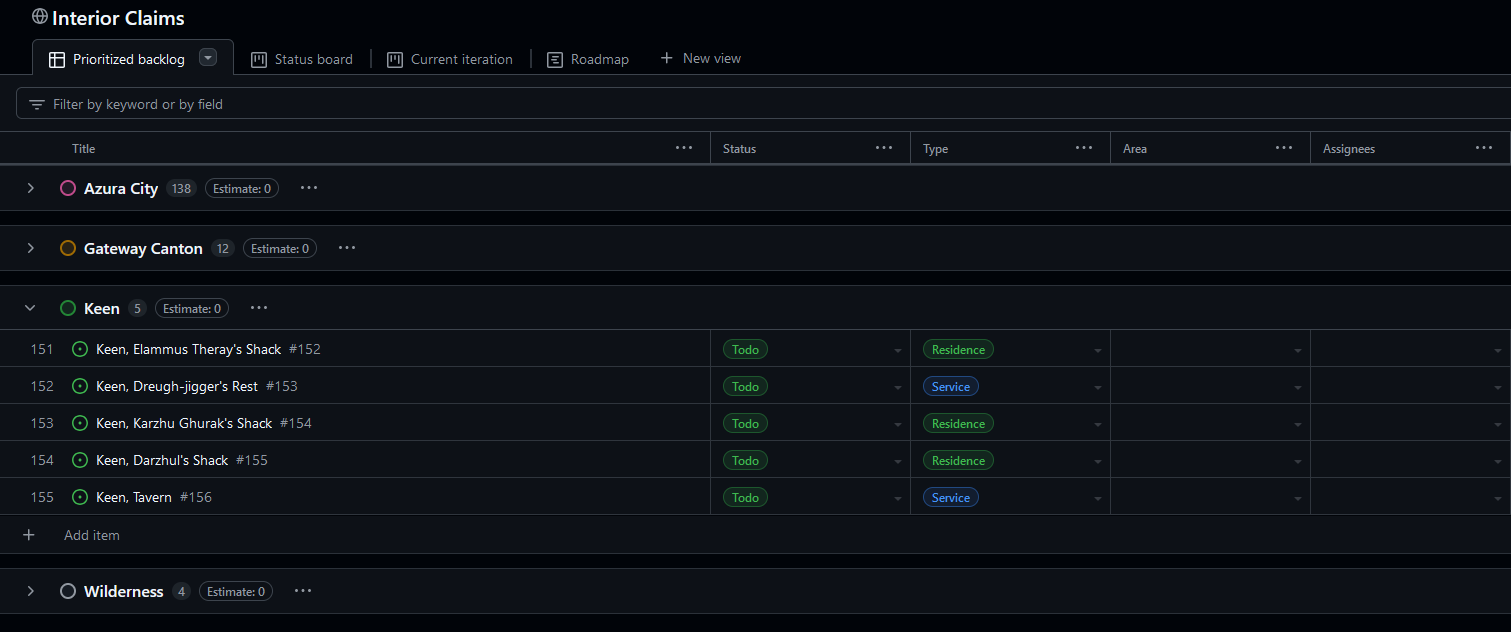The height and width of the screenshot is (632, 1511).
Task: Expand the Gateway Canton group
Action: 30,248
